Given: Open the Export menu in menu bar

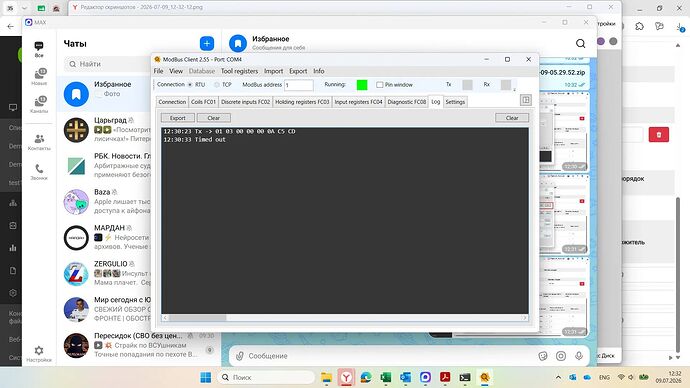Looking at the screenshot, I should point(298,71).
